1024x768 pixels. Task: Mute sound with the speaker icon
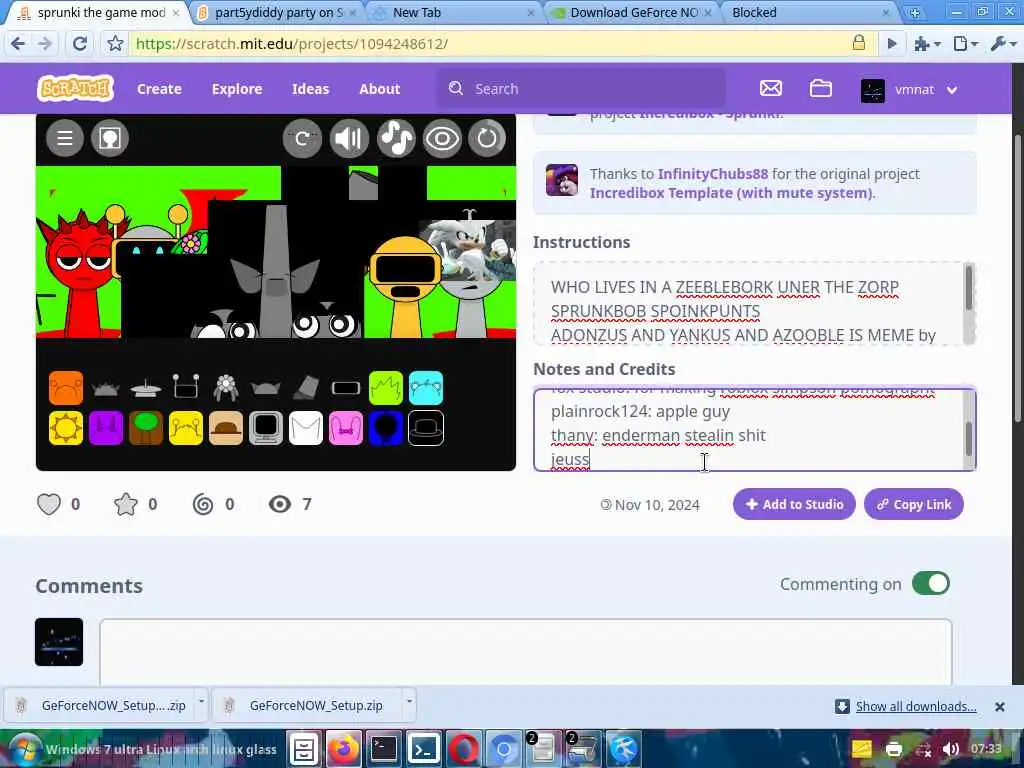click(x=349, y=138)
